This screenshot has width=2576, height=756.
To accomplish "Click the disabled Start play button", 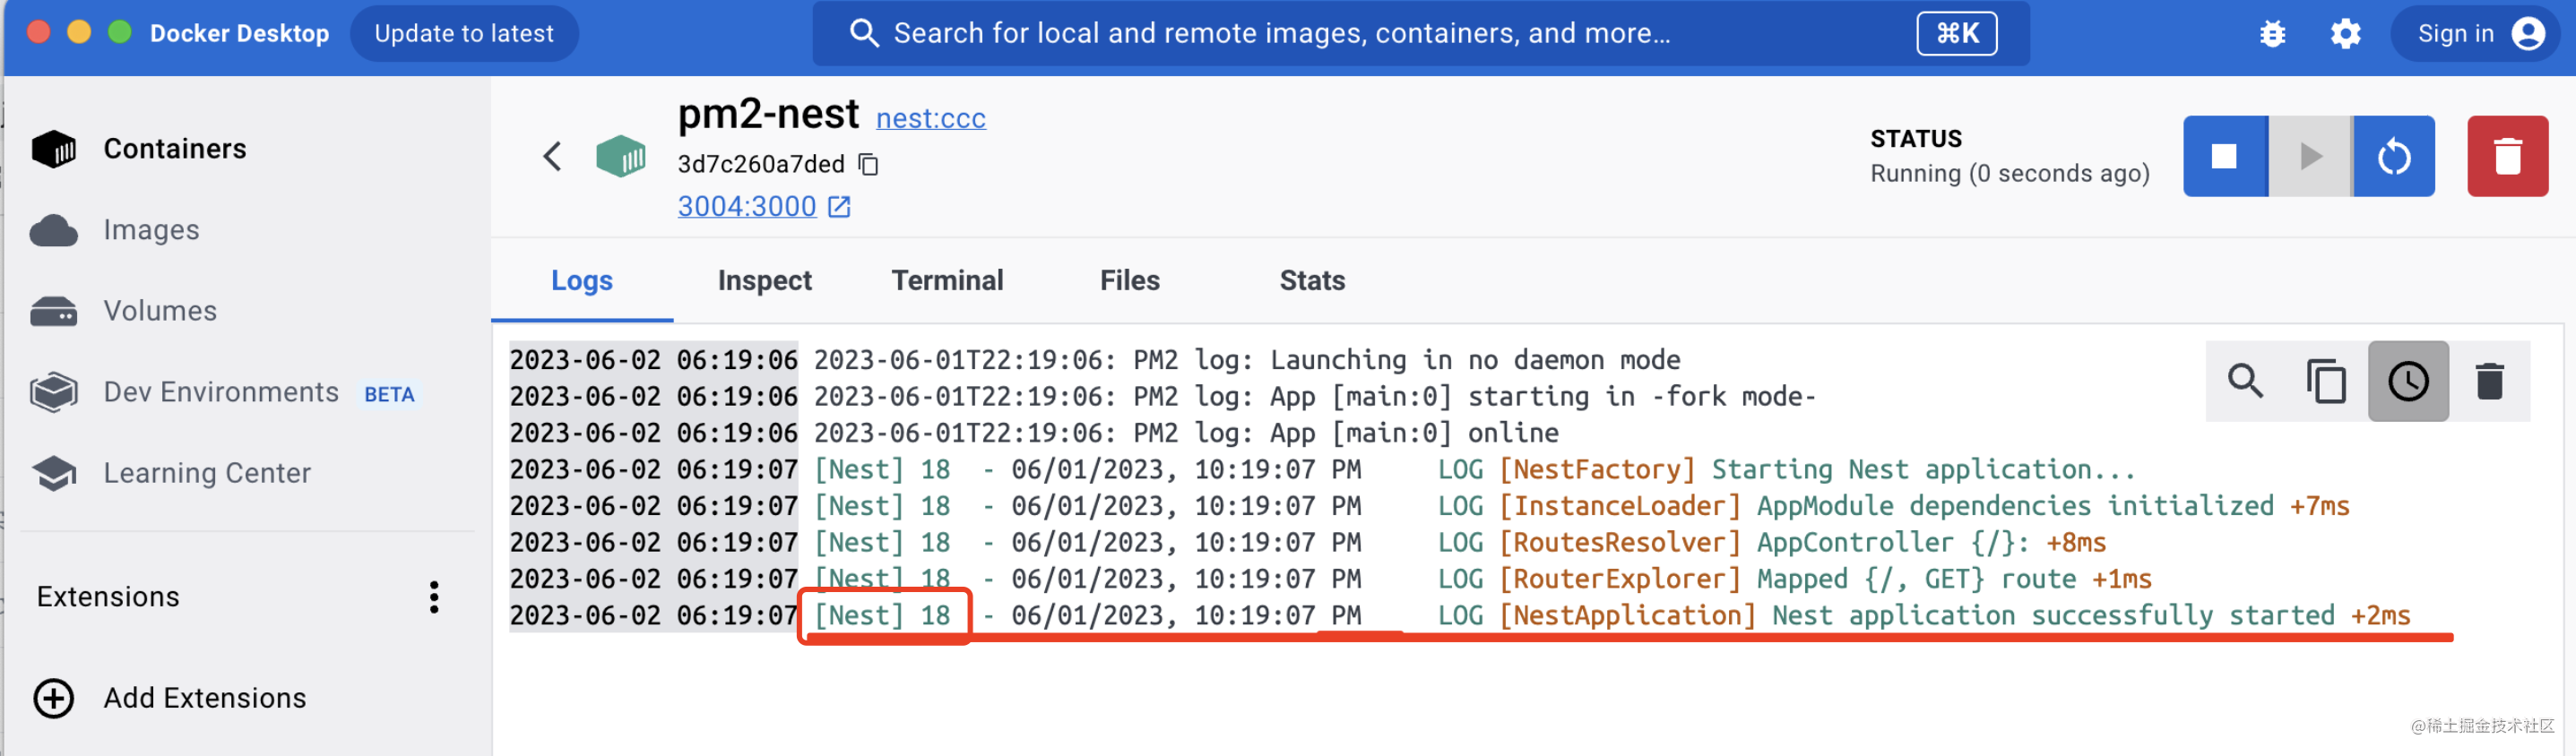I will tap(2310, 156).
